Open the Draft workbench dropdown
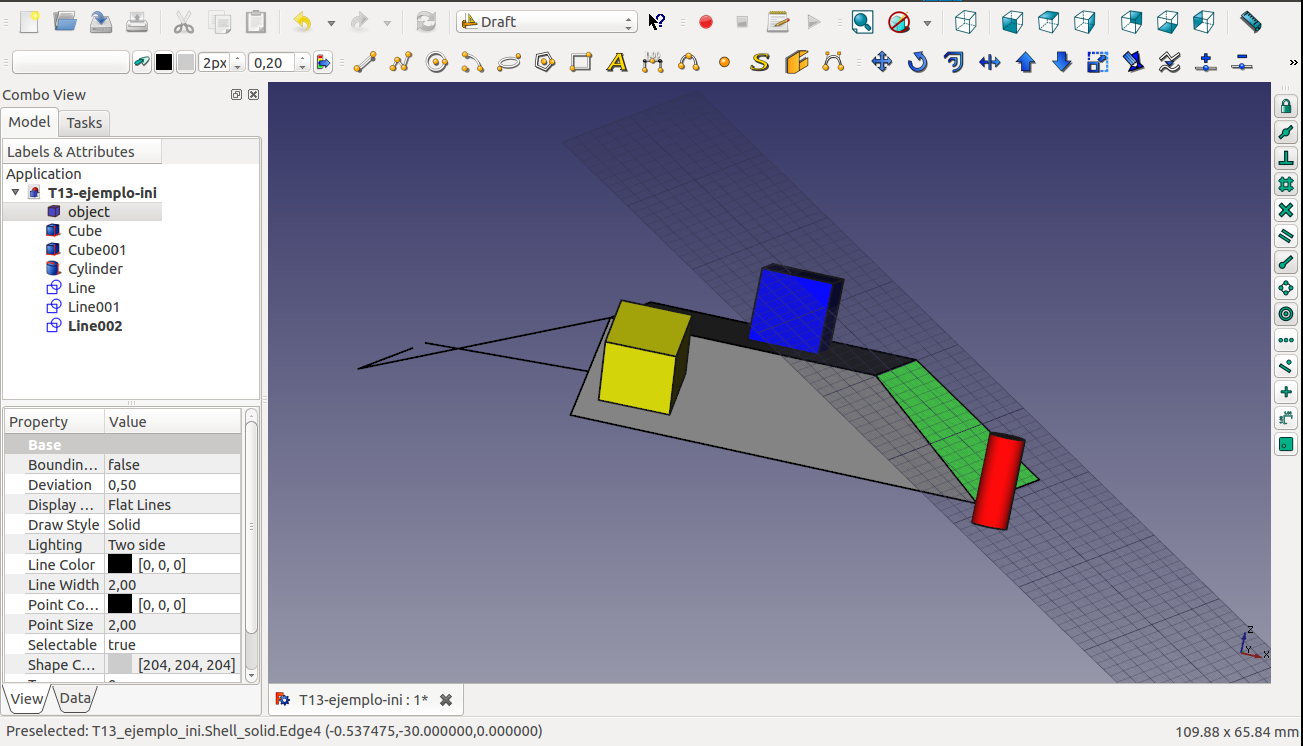This screenshot has height=746, width=1303. [x=546, y=21]
